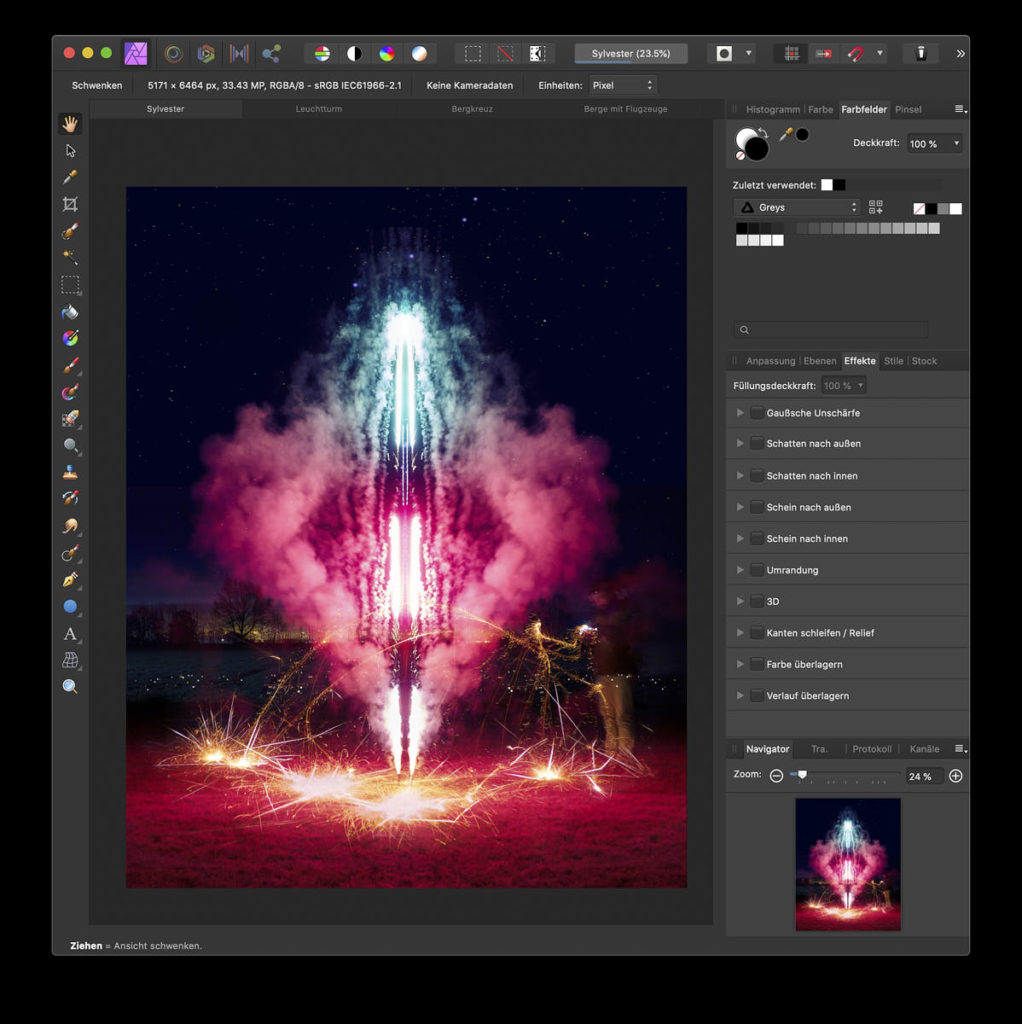This screenshot has width=1022, height=1024.
Task: Expand Verlauf überlagern settings
Action: coord(740,696)
